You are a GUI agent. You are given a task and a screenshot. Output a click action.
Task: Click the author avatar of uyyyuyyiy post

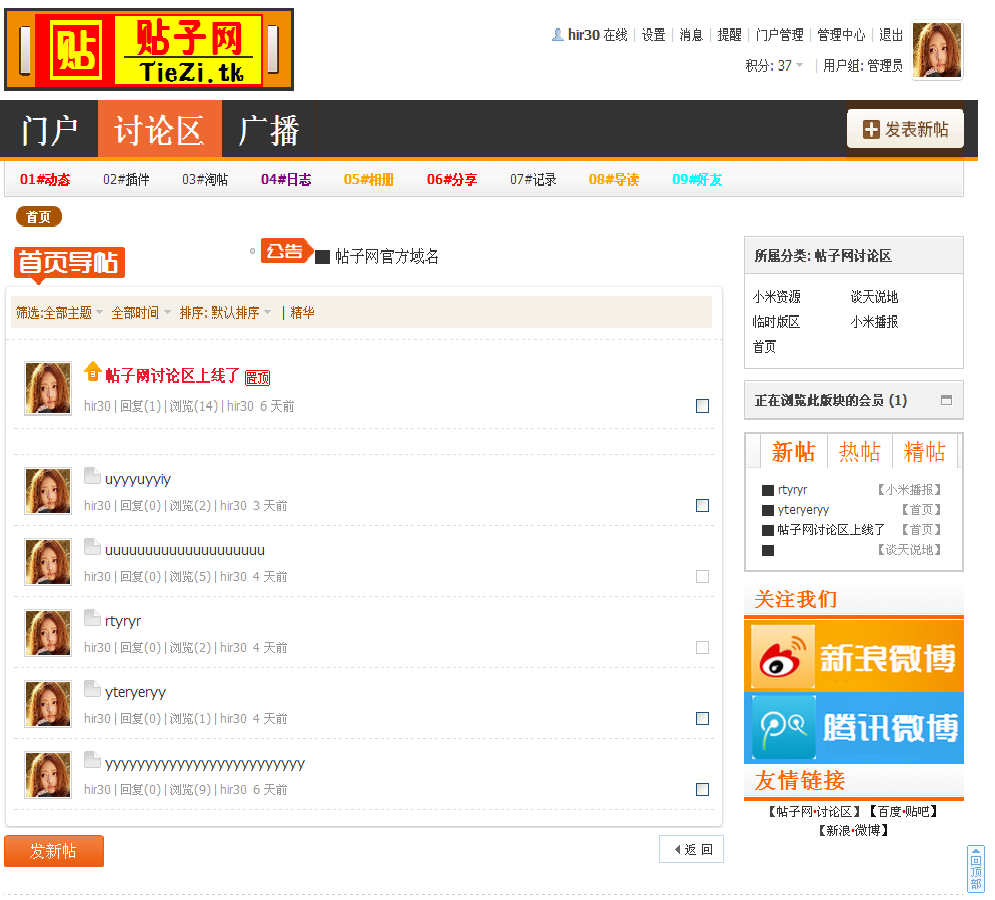(x=48, y=491)
